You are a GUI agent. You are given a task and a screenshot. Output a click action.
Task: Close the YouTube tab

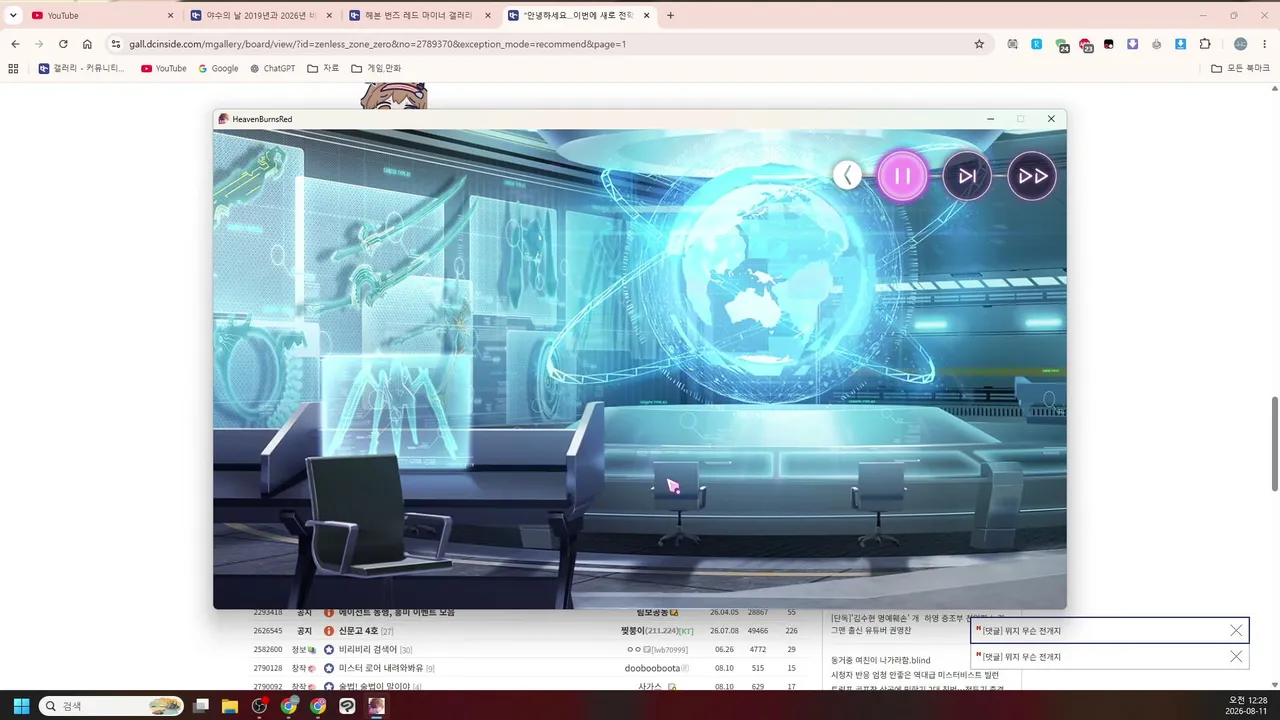pyautogui.click(x=170, y=15)
